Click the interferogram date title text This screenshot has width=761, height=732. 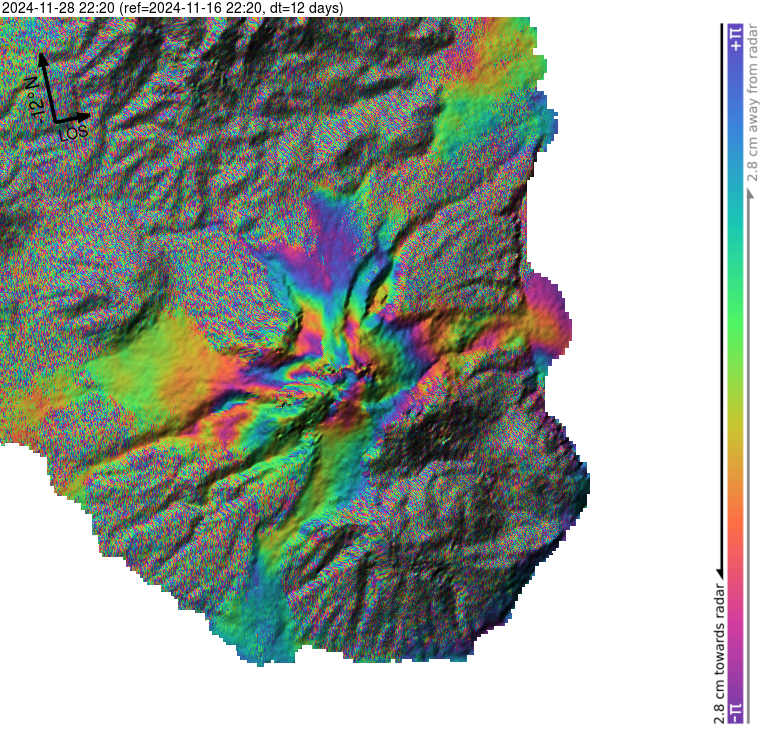coord(172,8)
